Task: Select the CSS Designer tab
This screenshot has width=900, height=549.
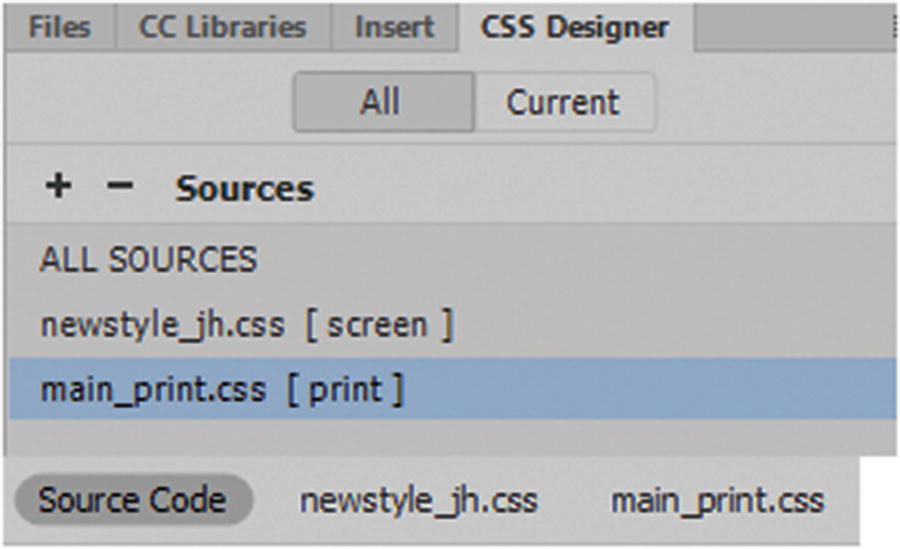Action: 575,27
